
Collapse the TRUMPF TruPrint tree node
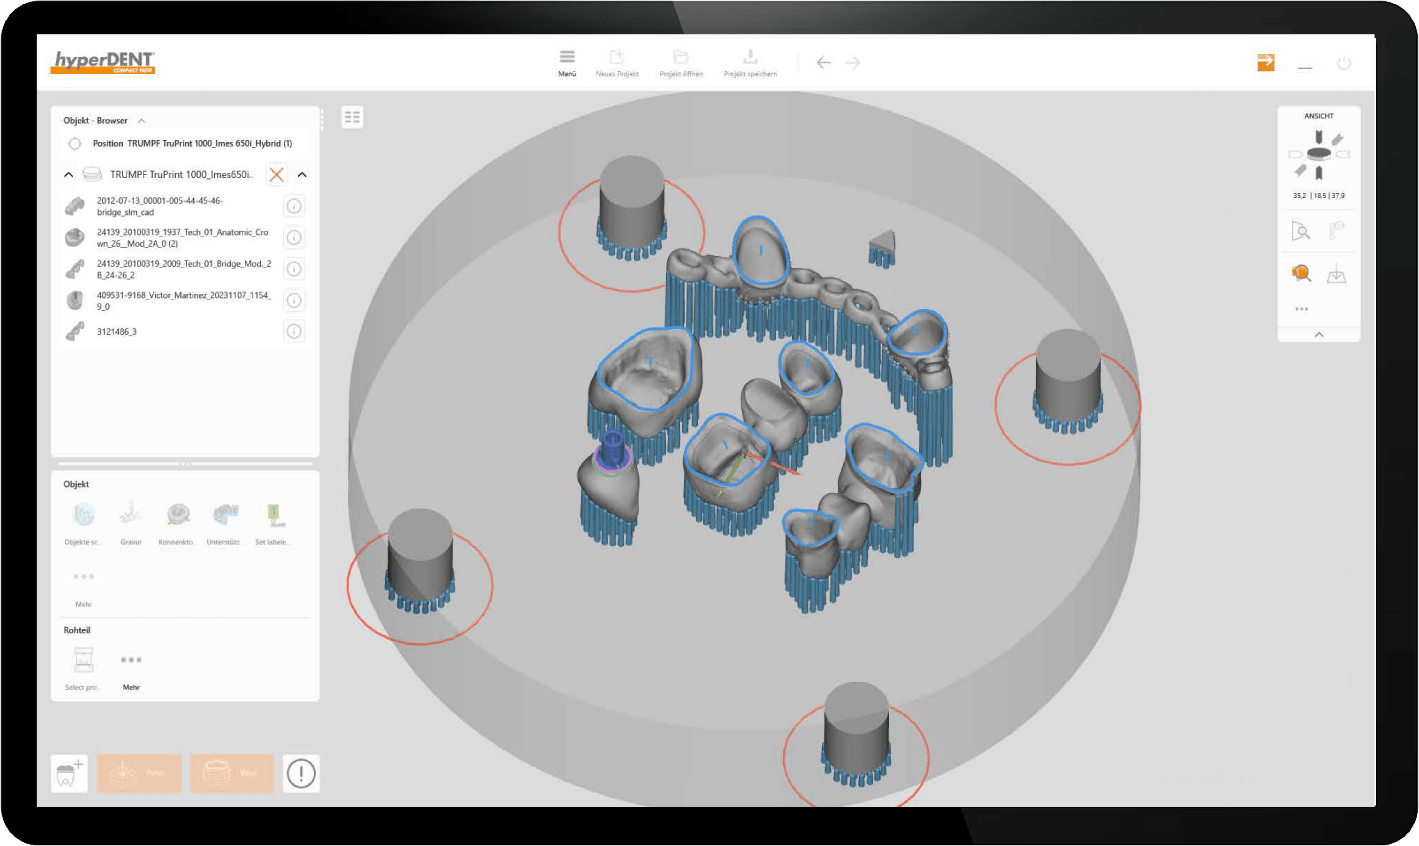click(68, 175)
